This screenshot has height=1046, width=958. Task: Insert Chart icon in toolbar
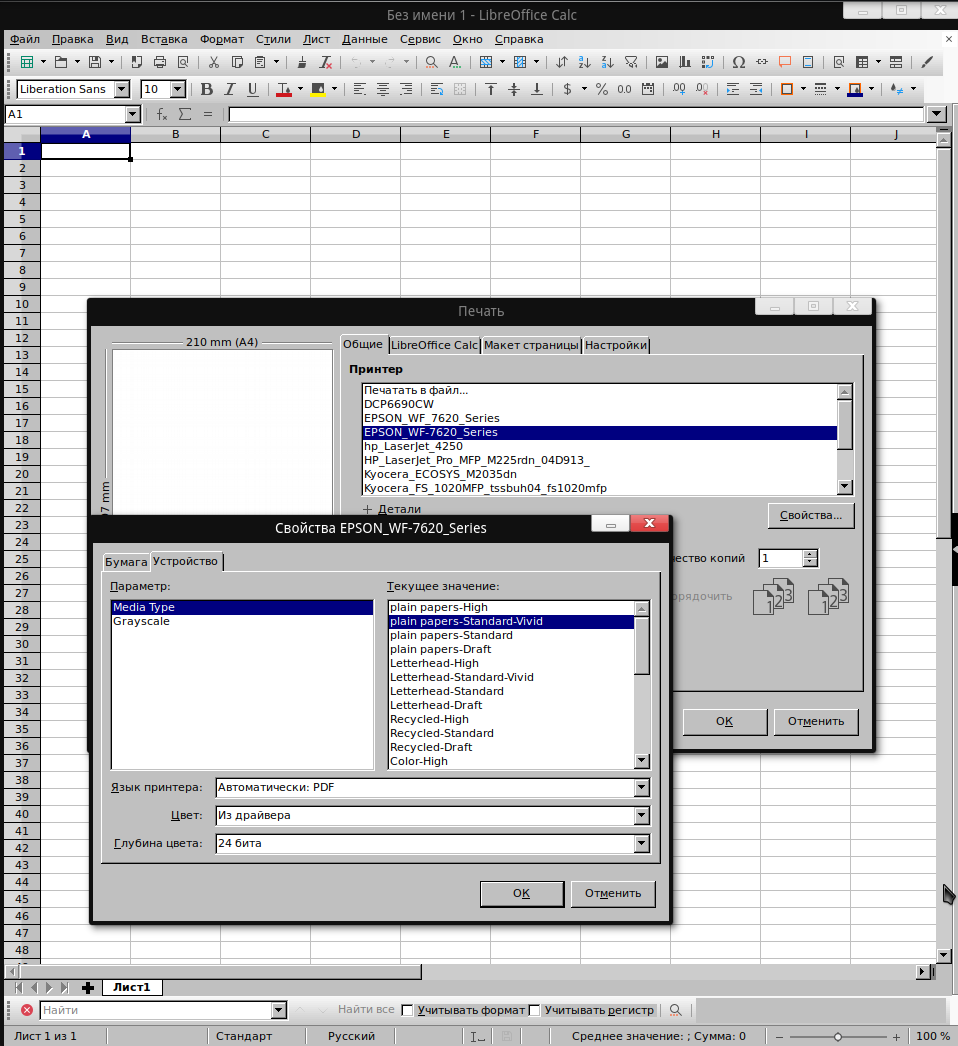pyautogui.click(x=684, y=62)
